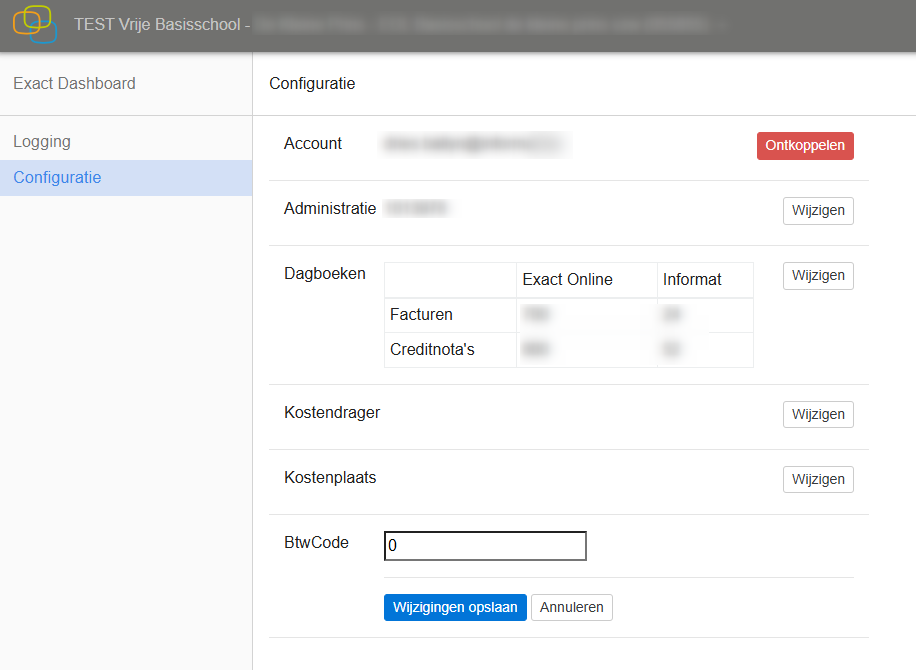Image resolution: width=916 pixels, height=670 pixels.
Task: Click Wijzigen next to Kostendrager
Action: coord(817,415)
